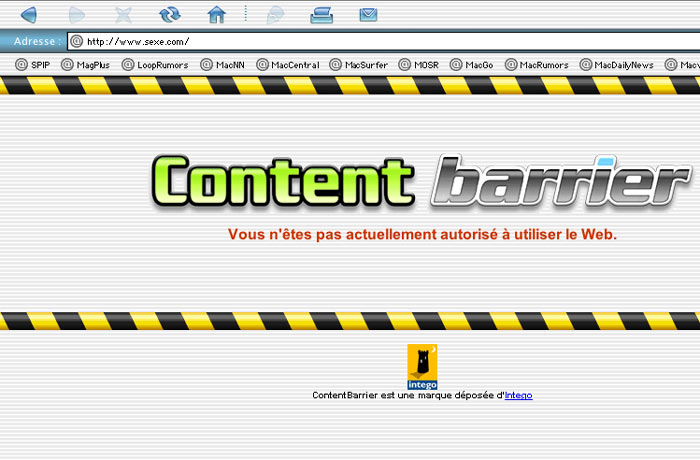700x460 pixels.
Task: Click the Intego castle logo image
Action: point(422,367)
